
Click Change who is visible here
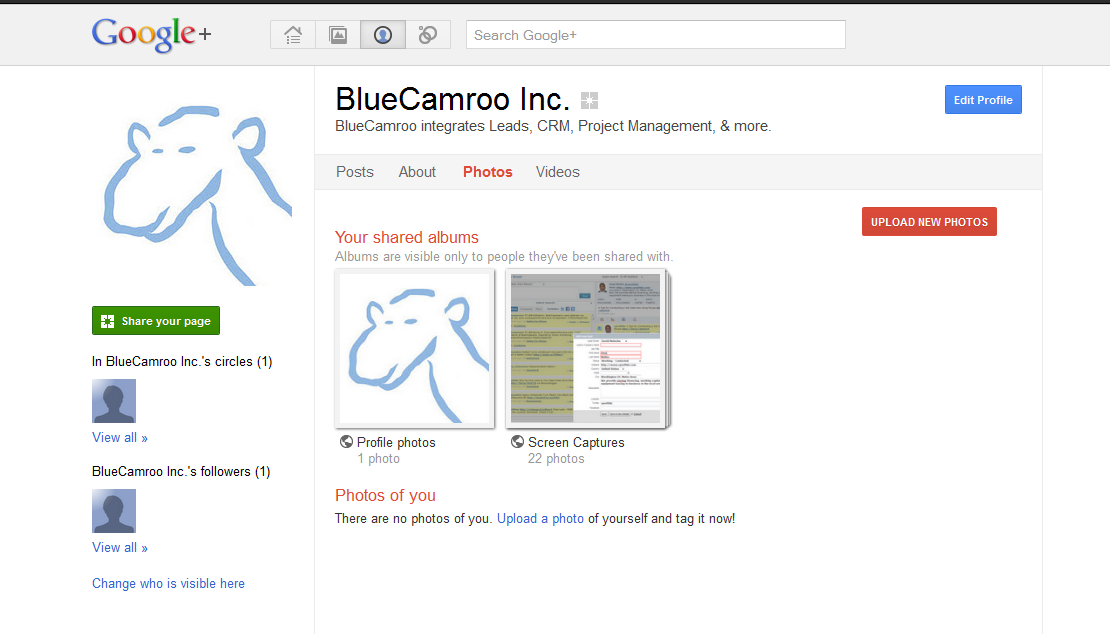coord(168,584)
